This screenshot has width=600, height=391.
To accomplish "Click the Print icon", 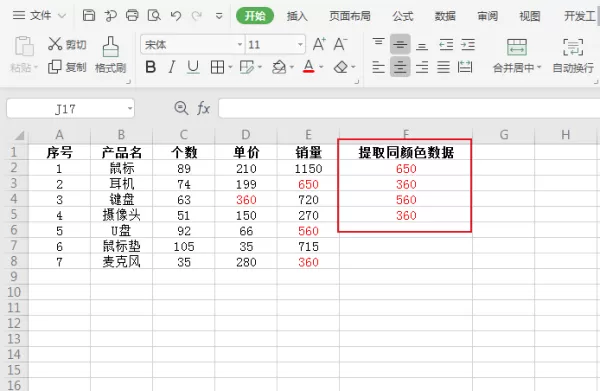I will (132, 15).
